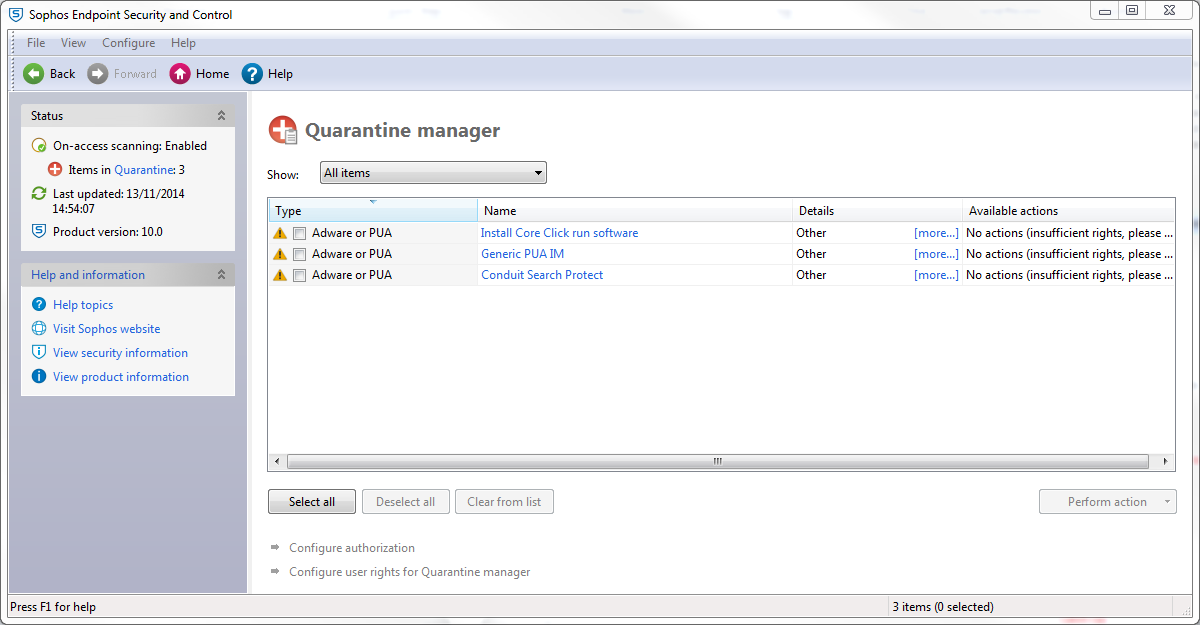
Task: Click the globe icon beside Visit Sophos website
Action: (39, 329)
